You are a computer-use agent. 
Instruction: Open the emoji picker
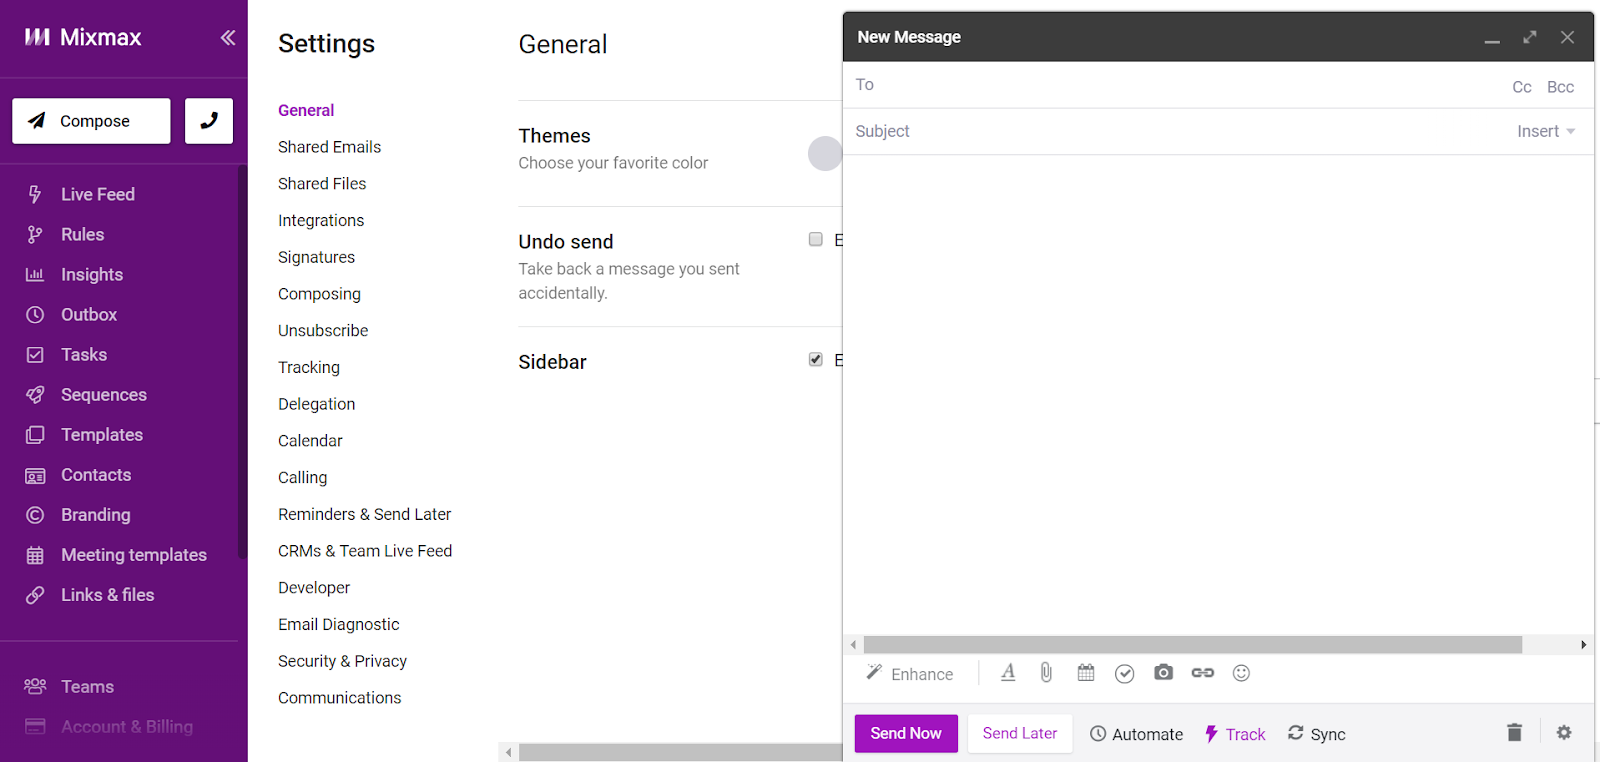(x=1241, y=673)
